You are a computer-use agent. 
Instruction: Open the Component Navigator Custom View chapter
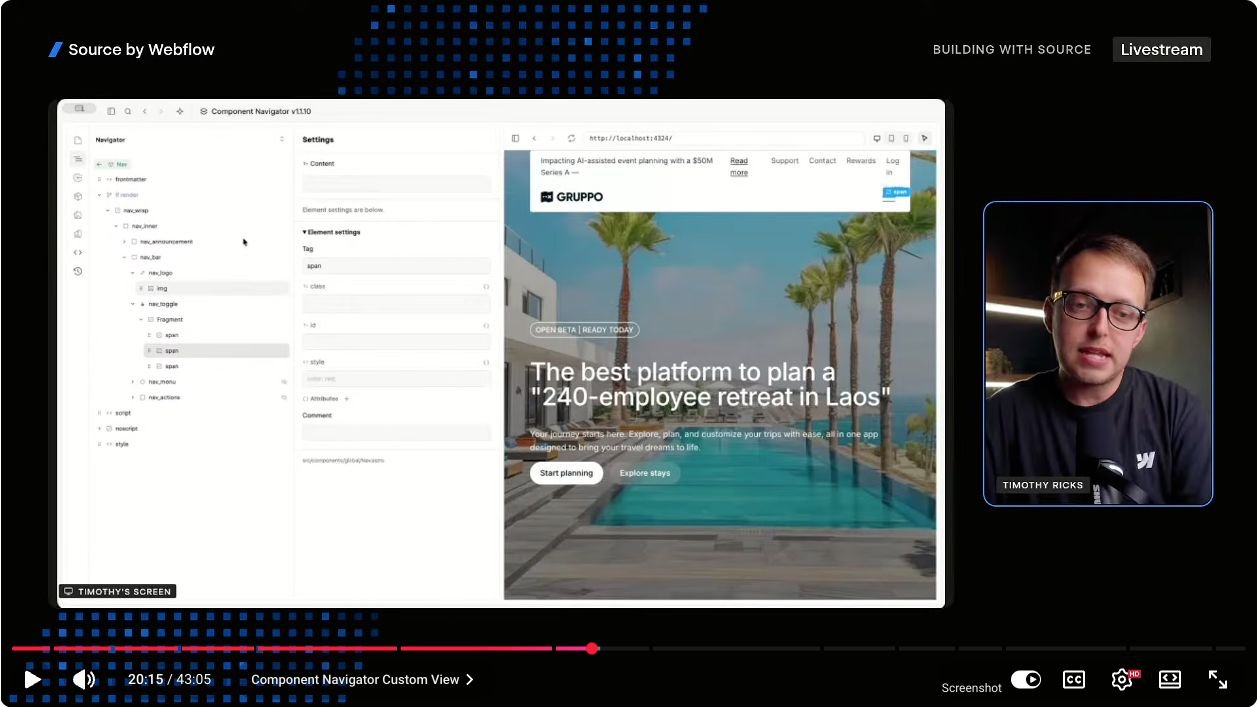(x=362, y=680)
